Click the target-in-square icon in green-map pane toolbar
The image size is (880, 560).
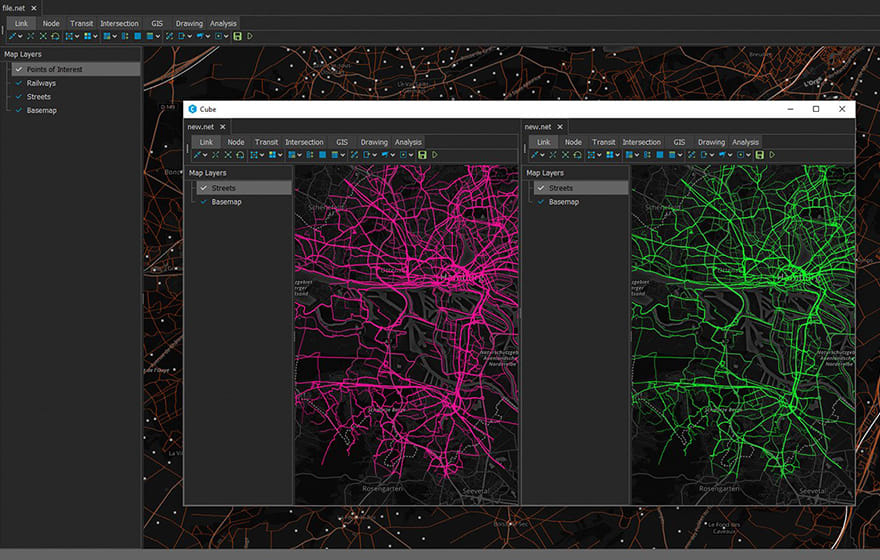point(741,154)
